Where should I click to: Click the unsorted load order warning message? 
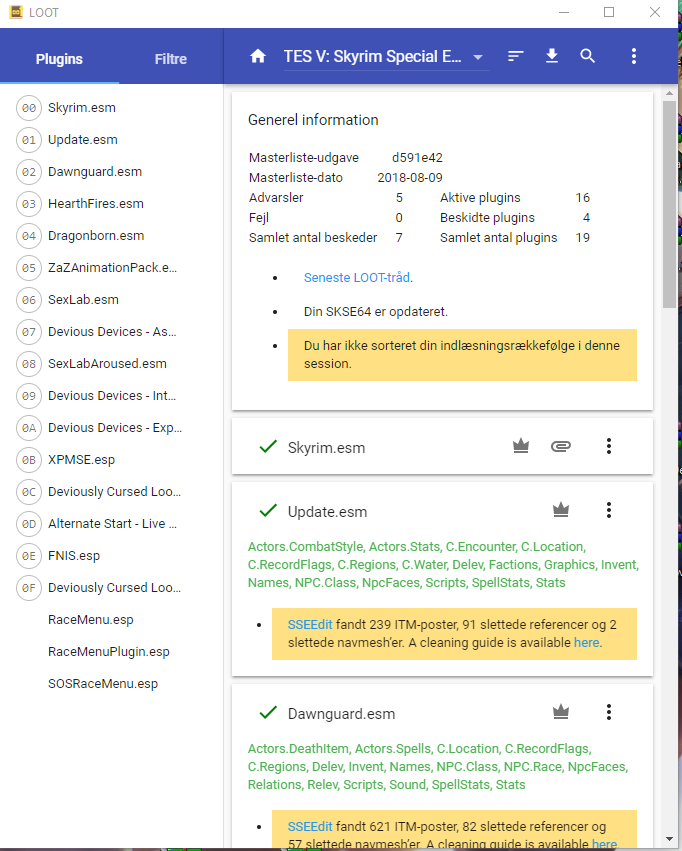[x=462, y=355]
